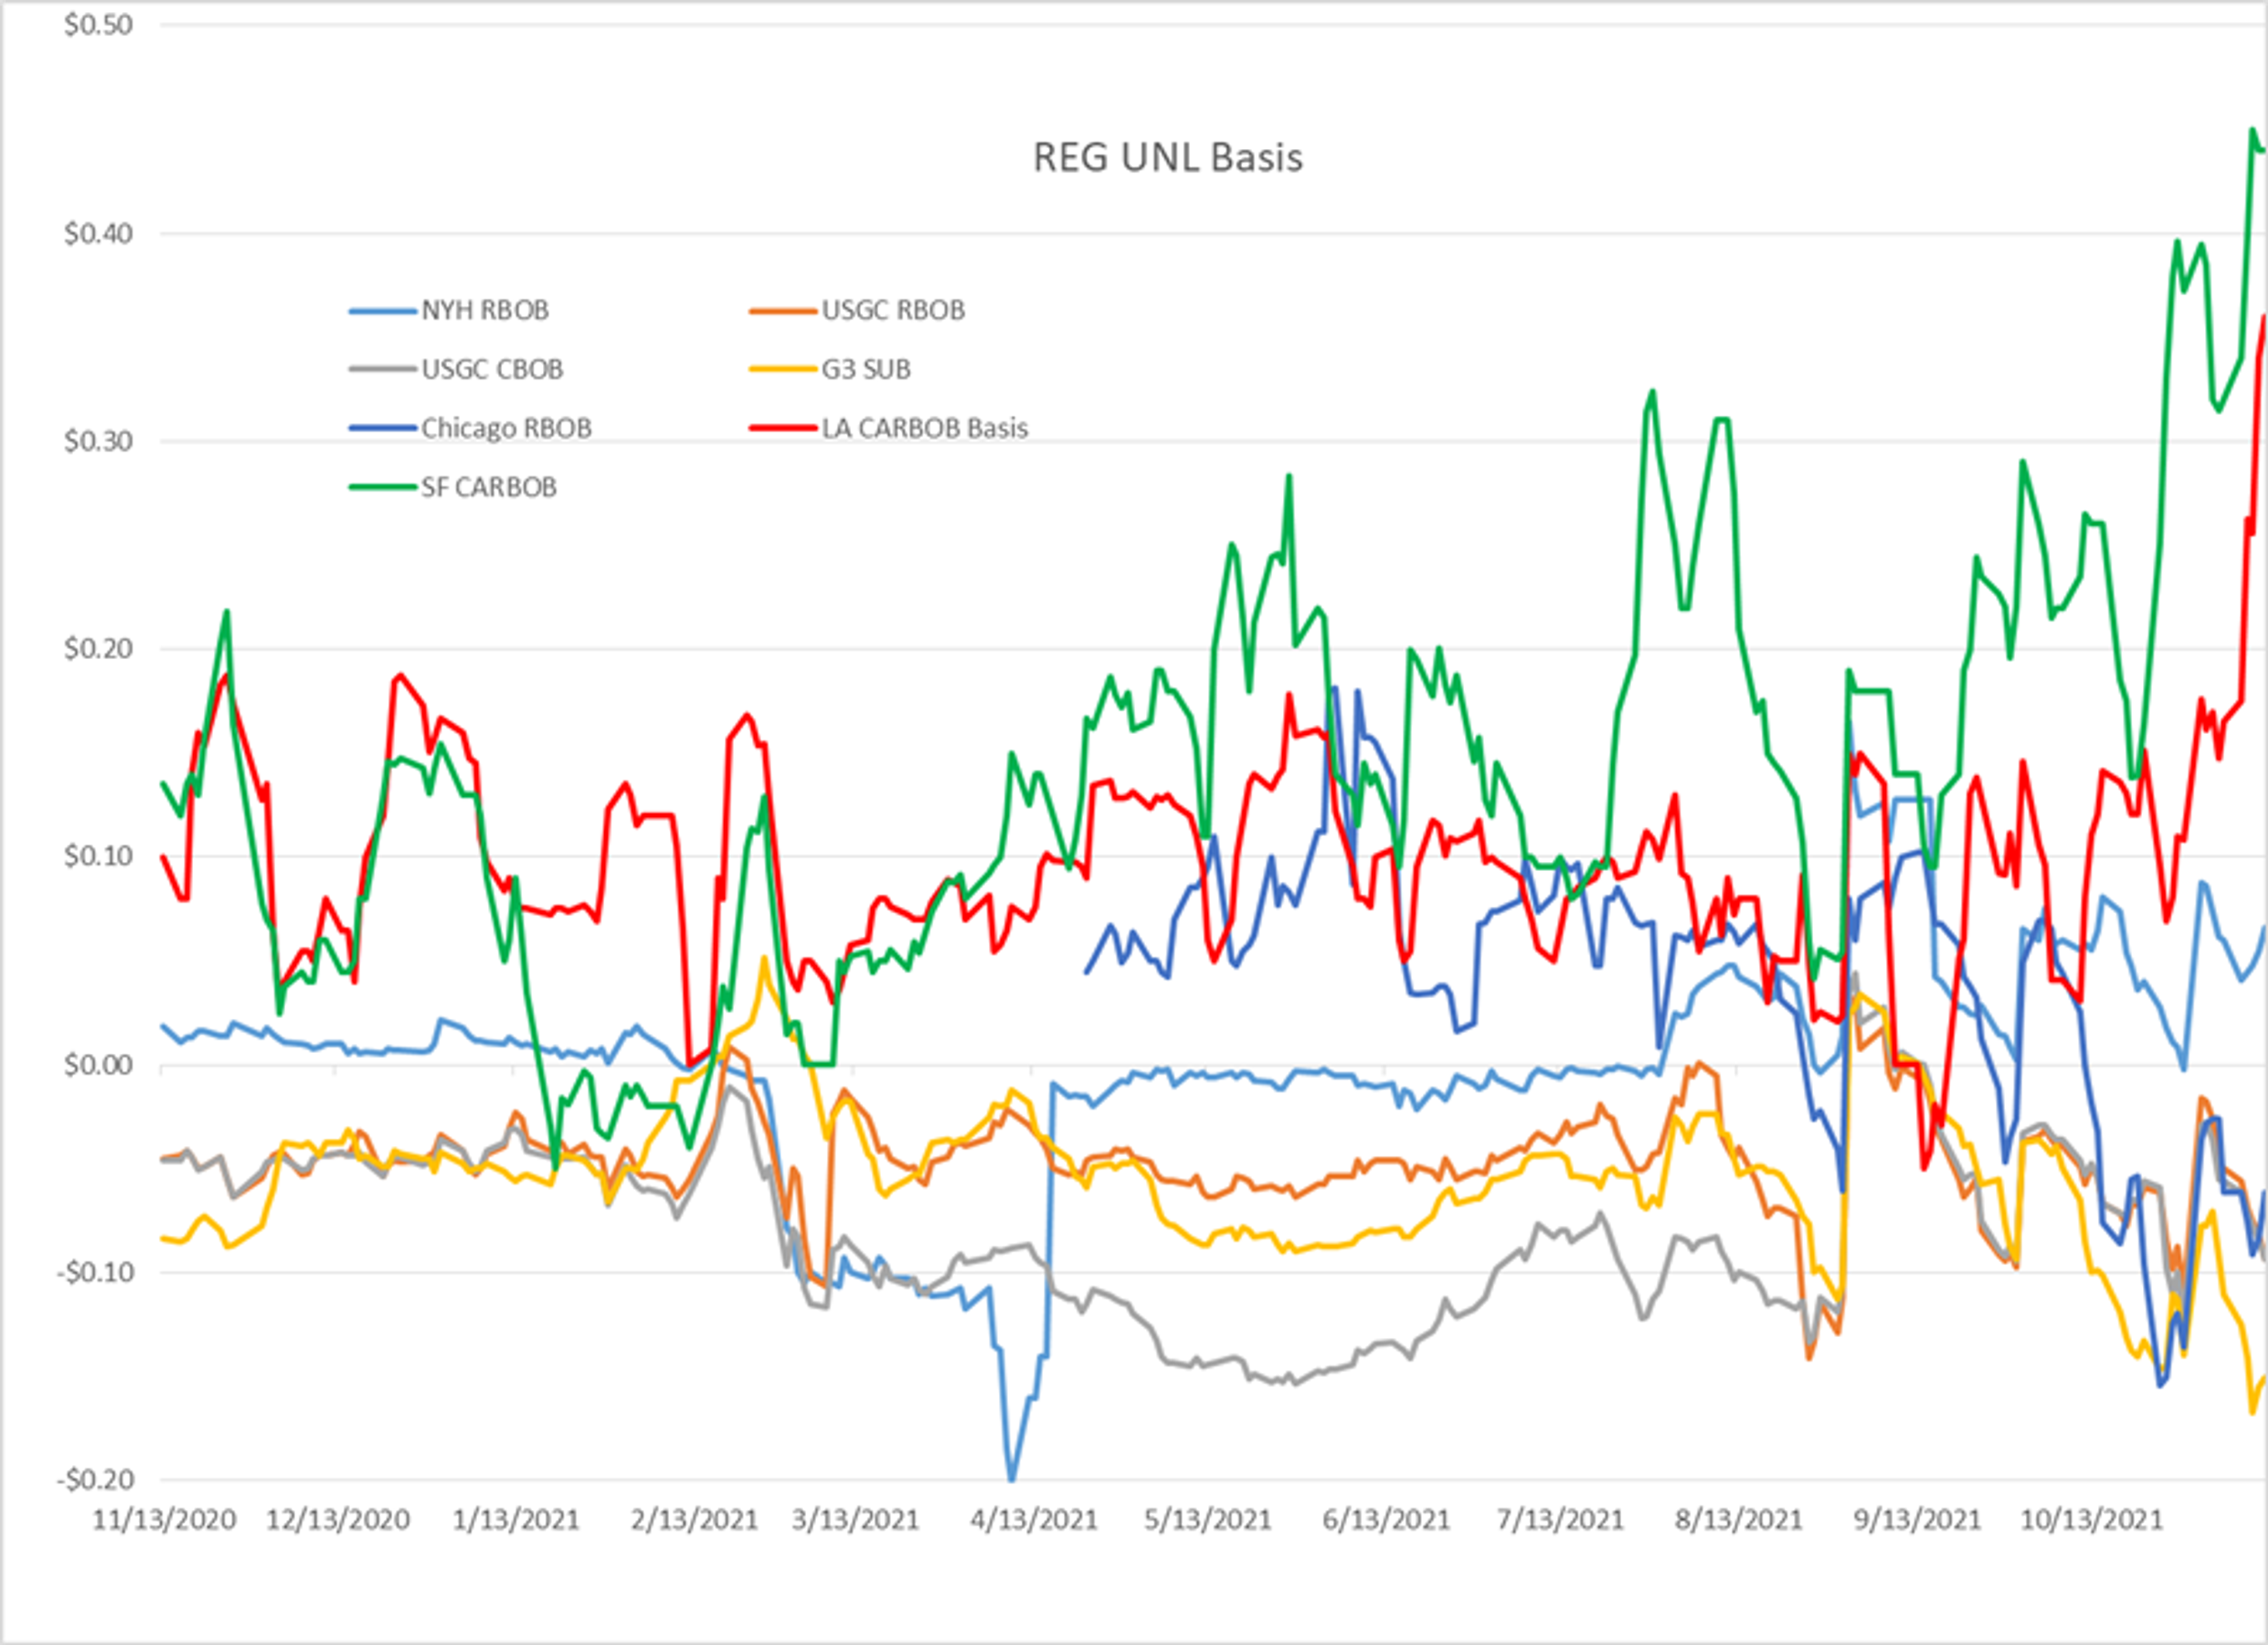Click the 8/13/2021 date label
The image size is (2268, 1645).
click(x=1738, y=1520)
